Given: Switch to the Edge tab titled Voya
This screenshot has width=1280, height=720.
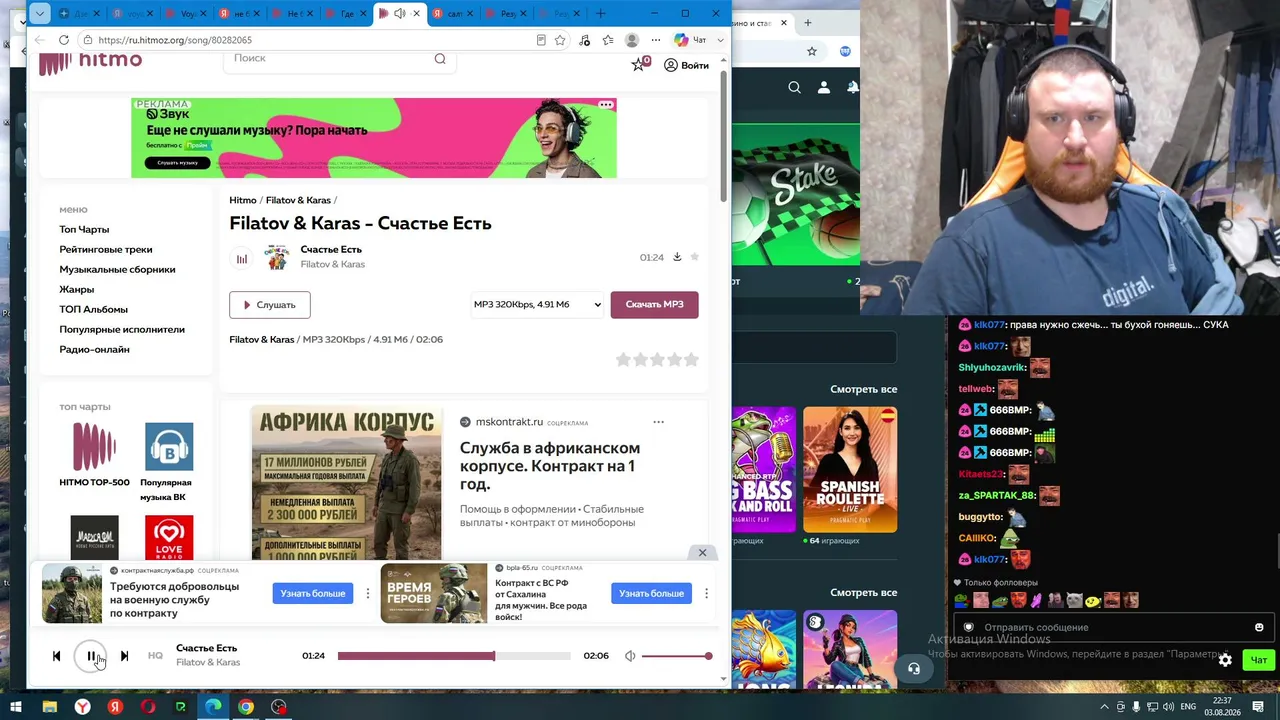Looking at the screenshot, I should coord(186,14).
